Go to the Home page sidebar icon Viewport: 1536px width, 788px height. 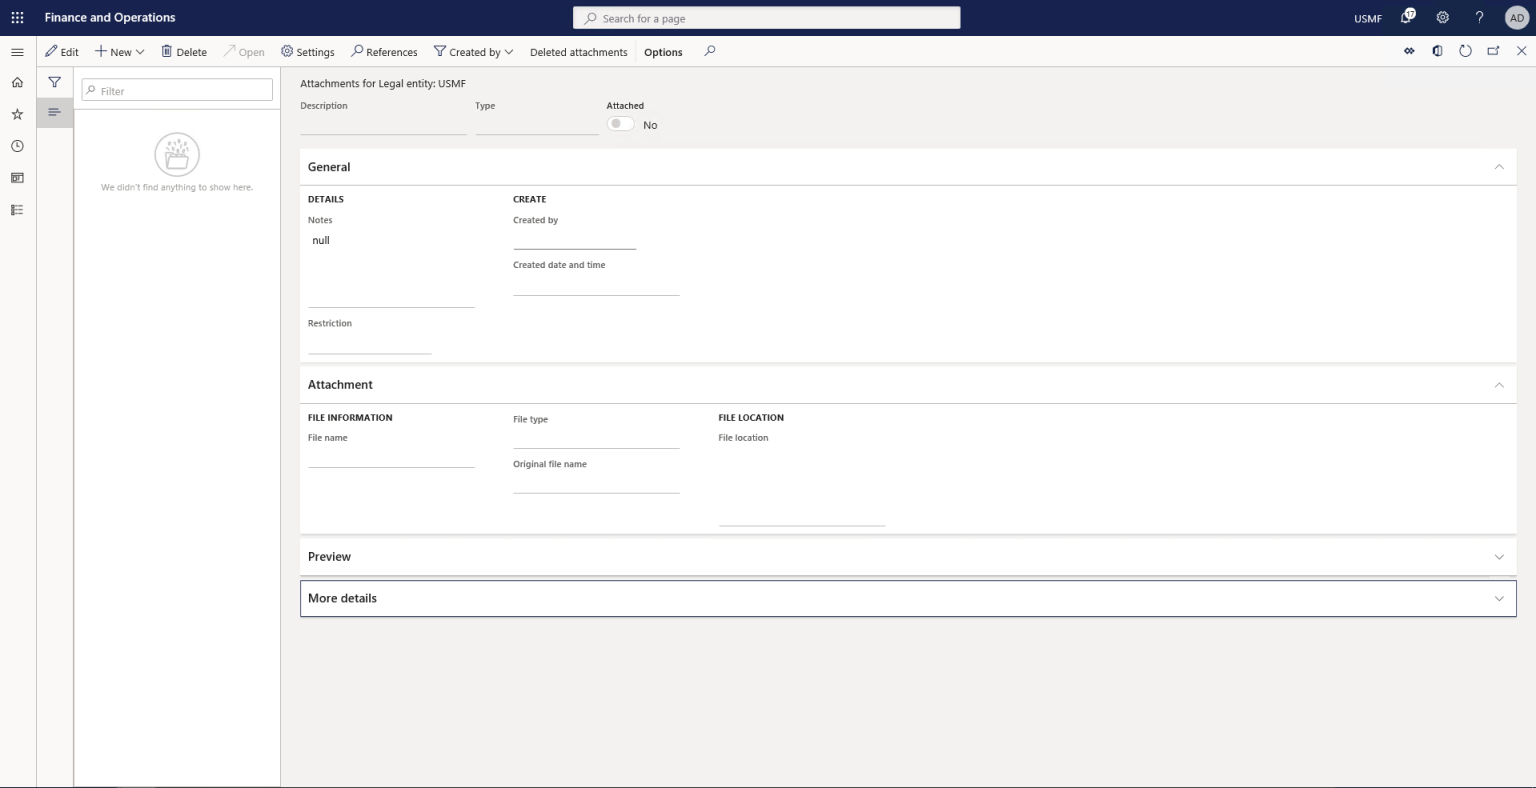tap(17, 81)
